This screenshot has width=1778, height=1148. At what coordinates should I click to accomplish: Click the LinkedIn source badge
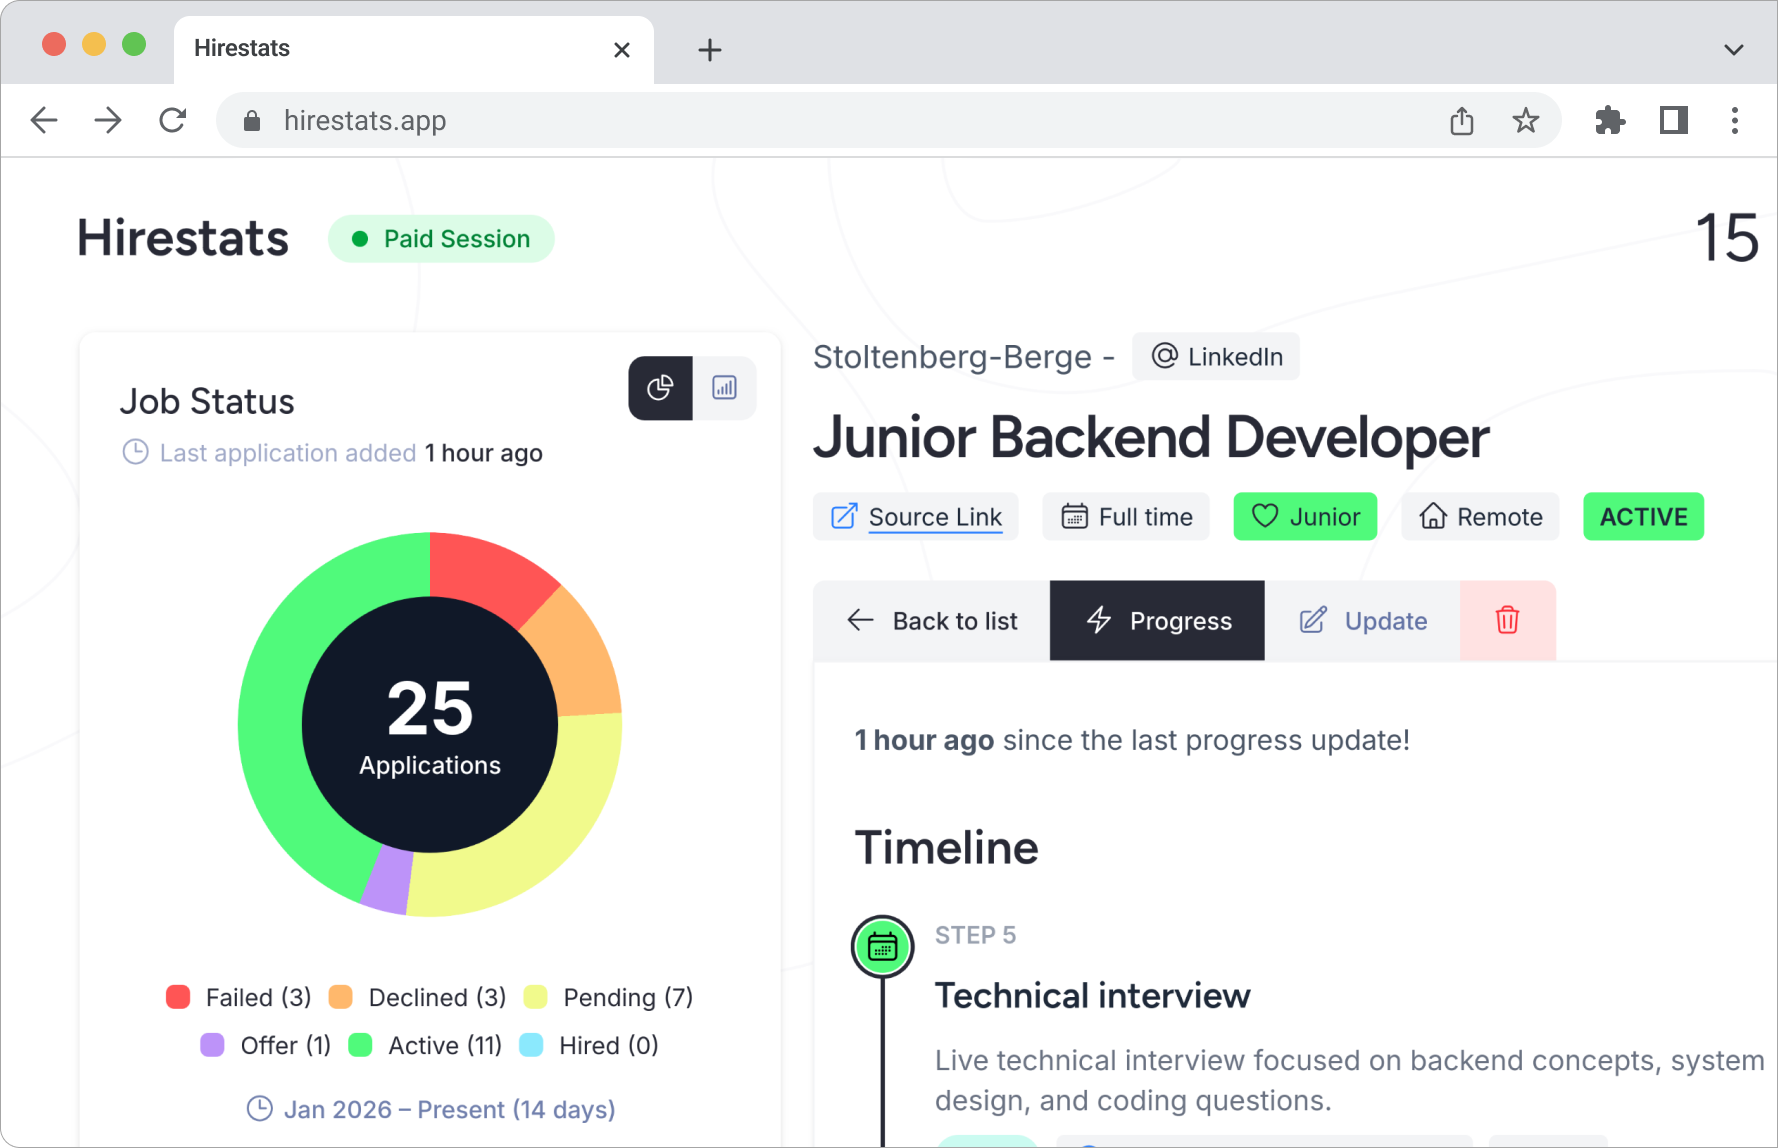1216,357
